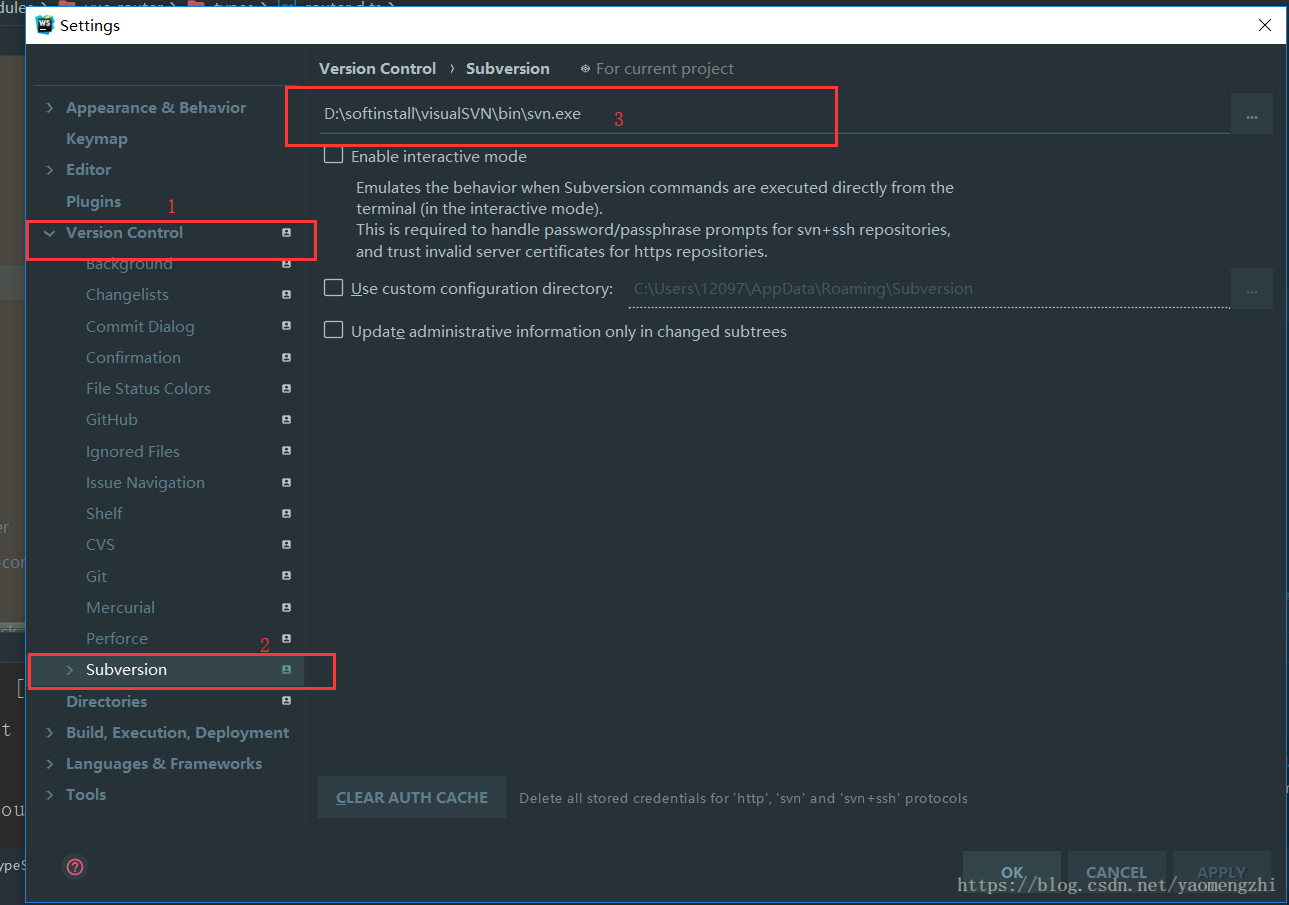The height and width of the screenshot is (905, 1289).
Task: Select Ignored Files page
Action: coord(133,451)
